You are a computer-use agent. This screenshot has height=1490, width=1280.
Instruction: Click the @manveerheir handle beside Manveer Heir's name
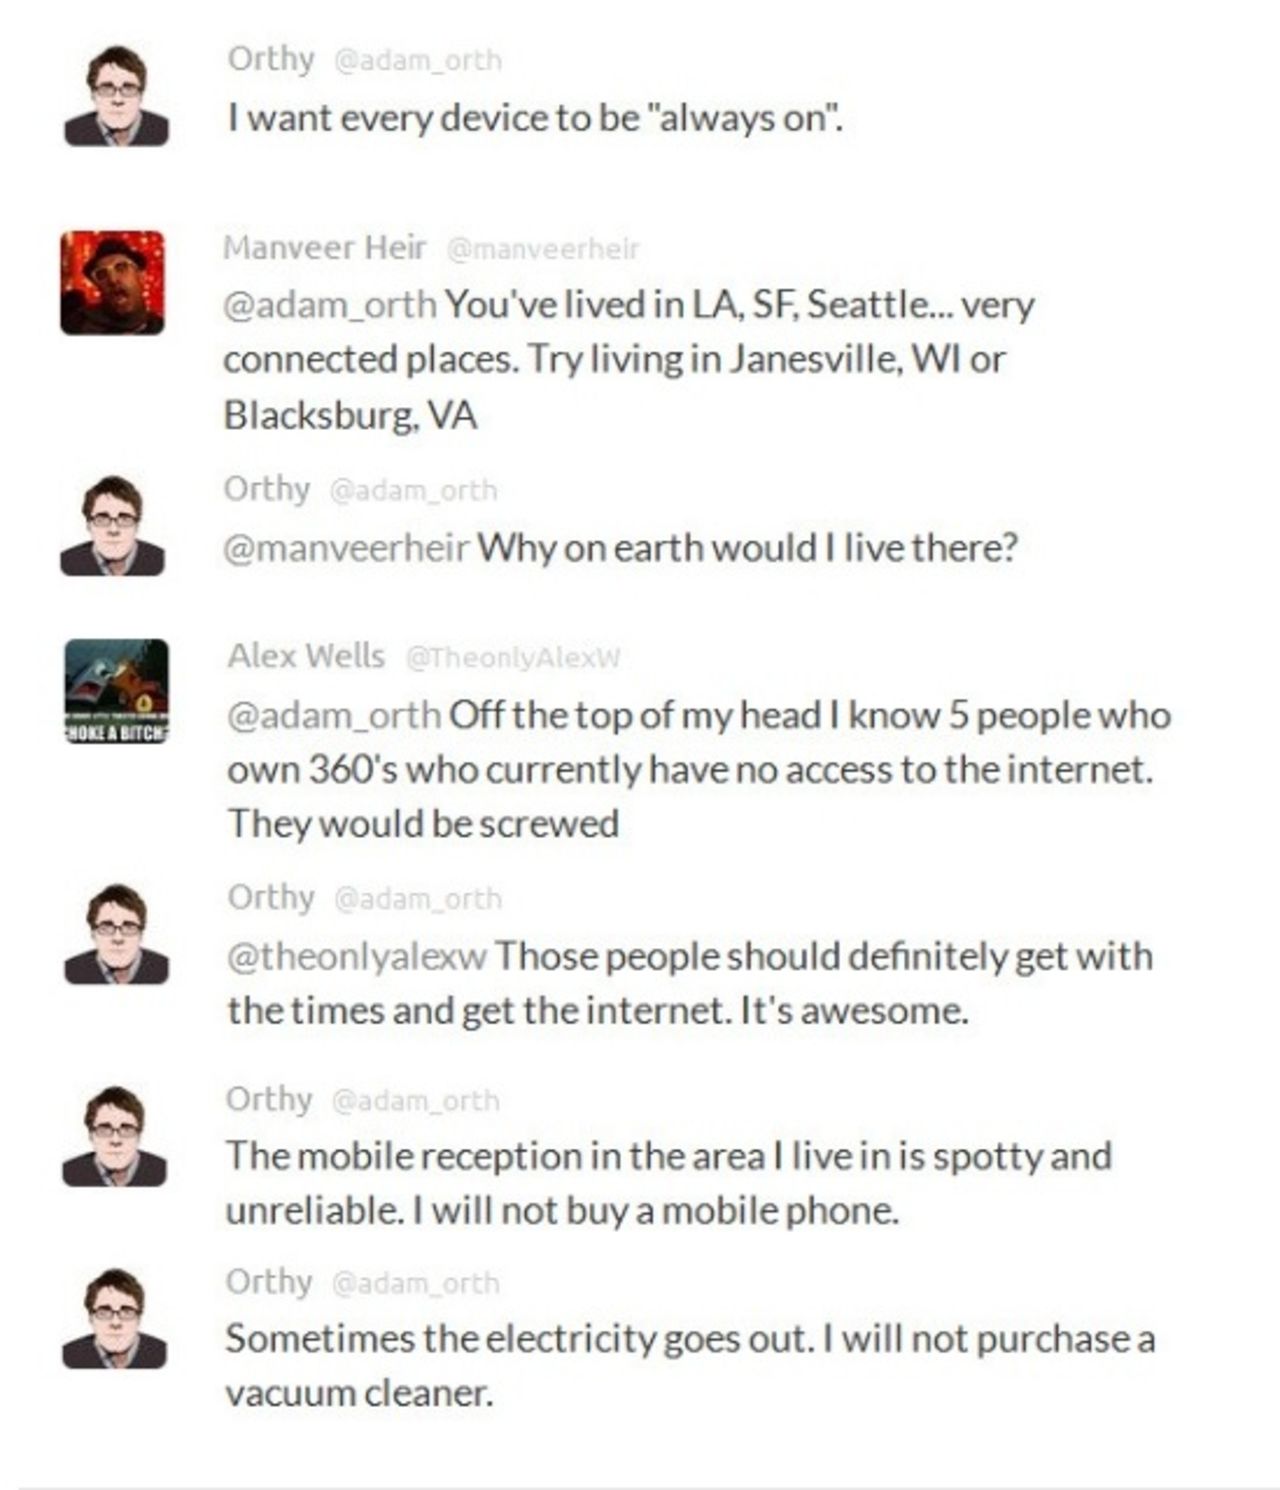542,249
